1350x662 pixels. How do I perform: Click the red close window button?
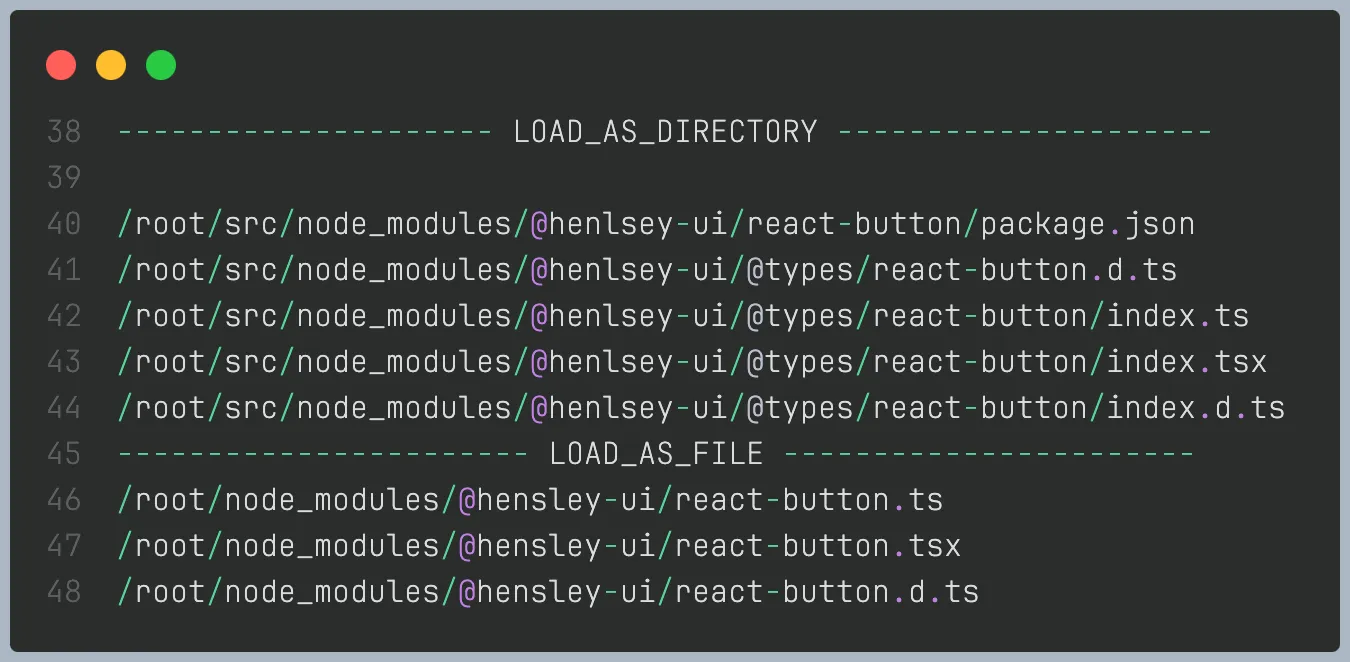[61, 66]
